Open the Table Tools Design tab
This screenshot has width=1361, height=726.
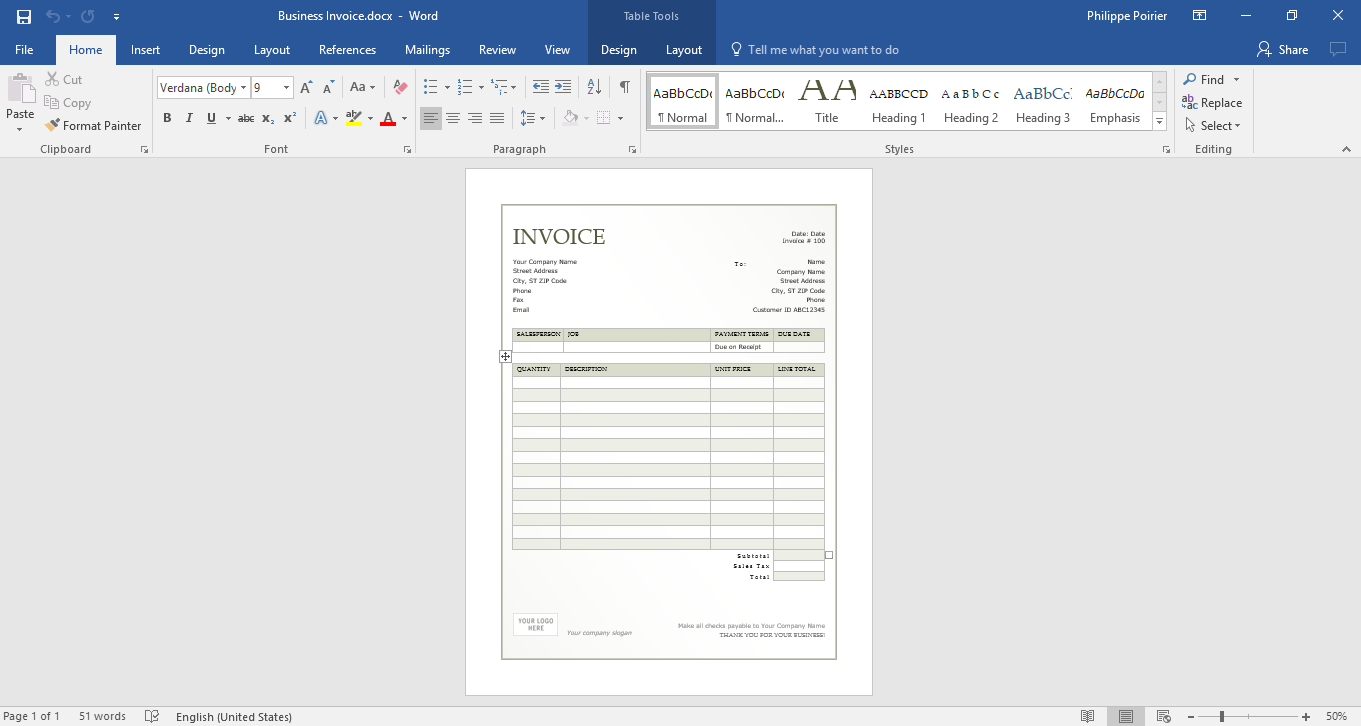(x=618, y=49)
